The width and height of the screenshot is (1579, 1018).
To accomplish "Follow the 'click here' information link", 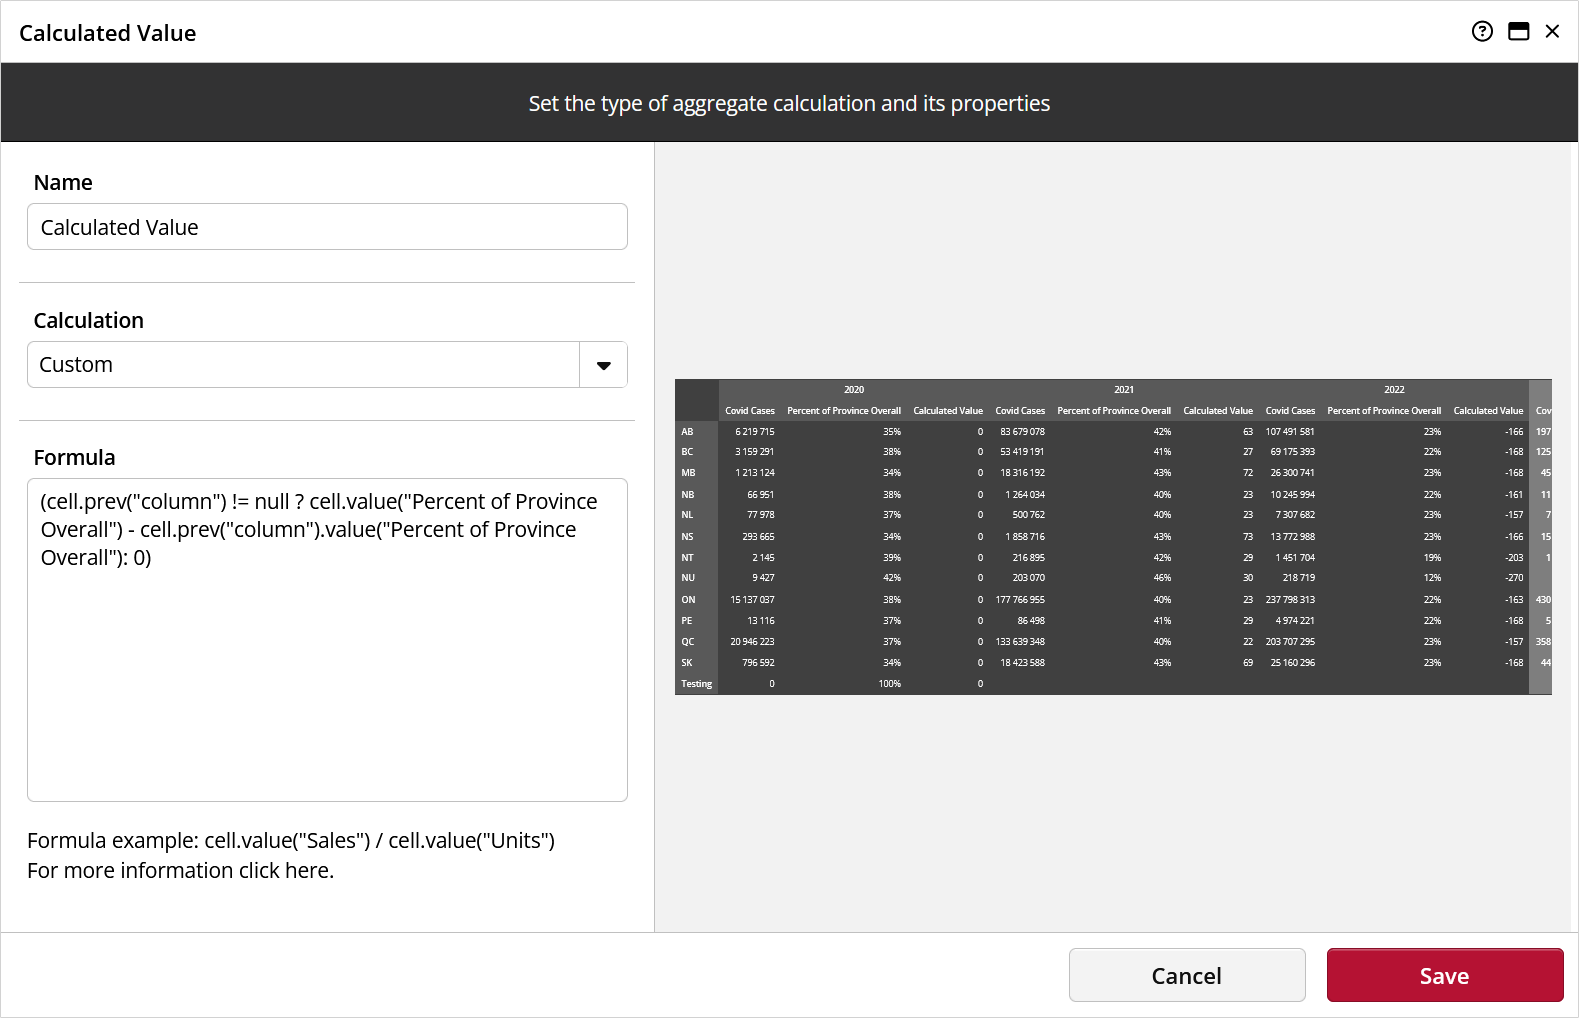I will (x=284, y=871).
